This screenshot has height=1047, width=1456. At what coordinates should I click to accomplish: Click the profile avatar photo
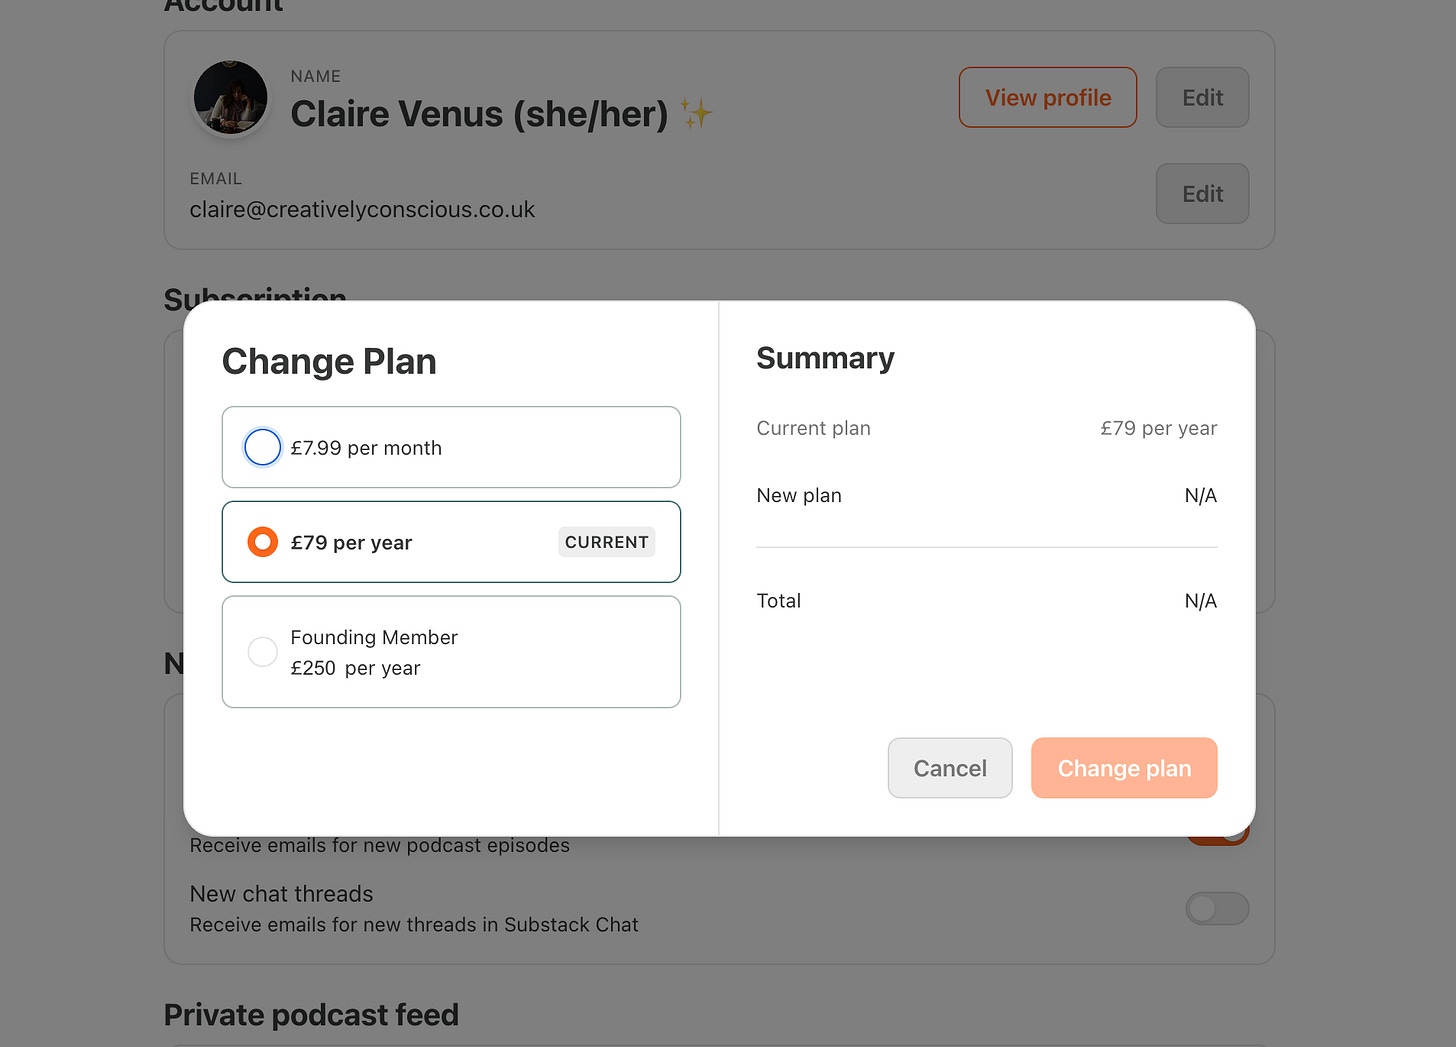[230, 98]
